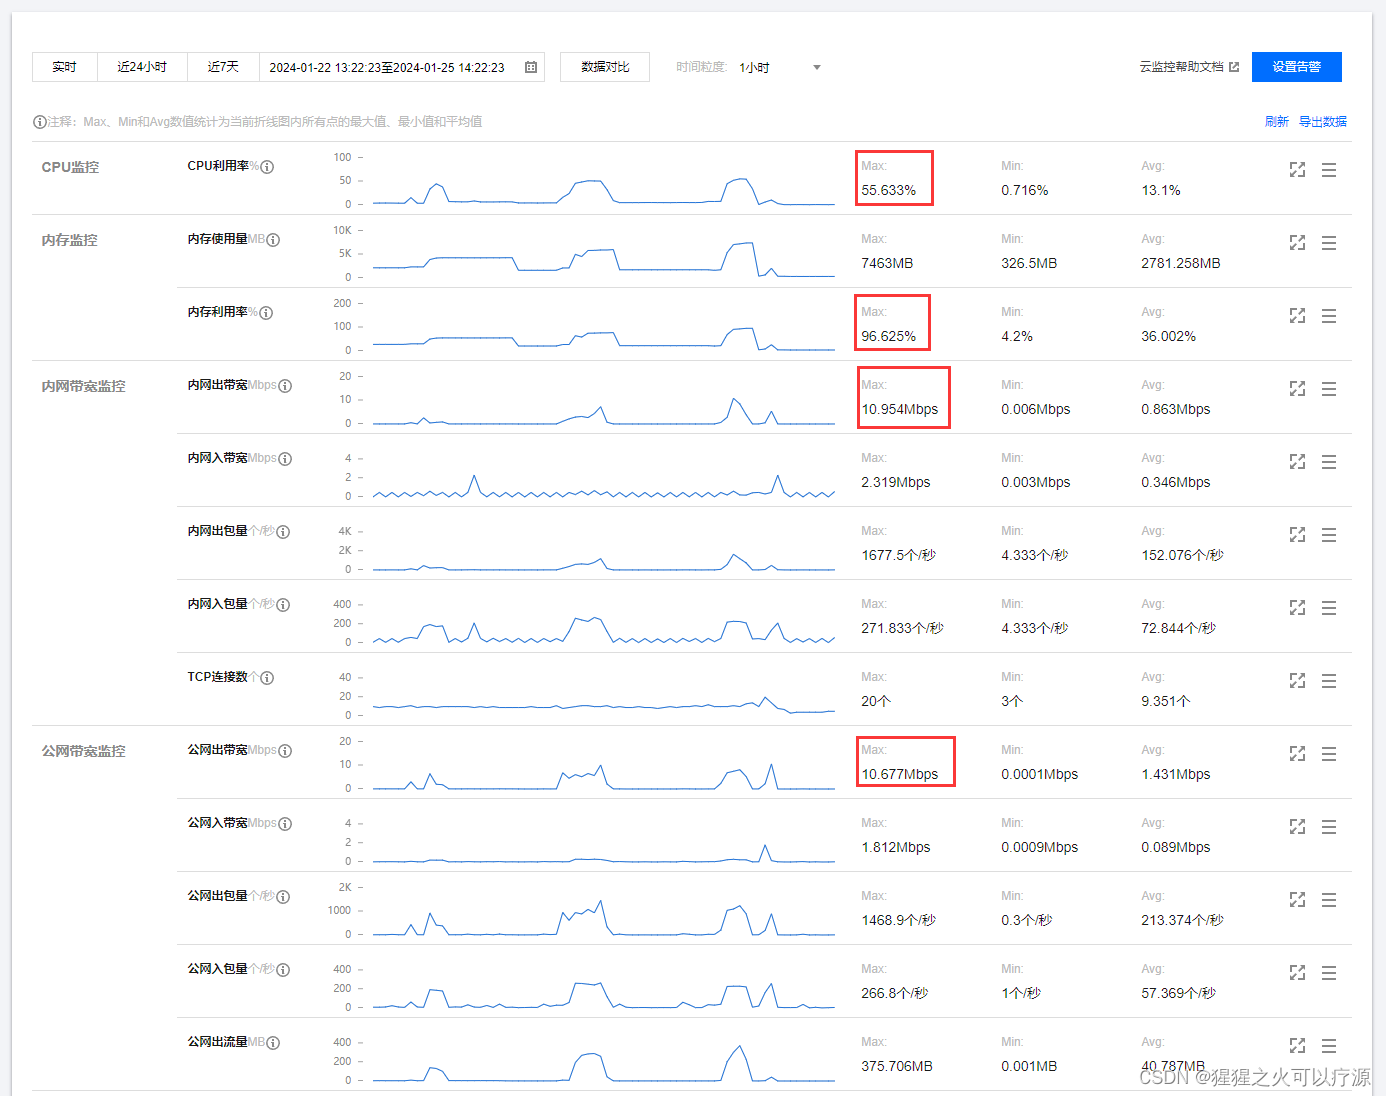Click the CPU监控 section label

coord(70,167)
